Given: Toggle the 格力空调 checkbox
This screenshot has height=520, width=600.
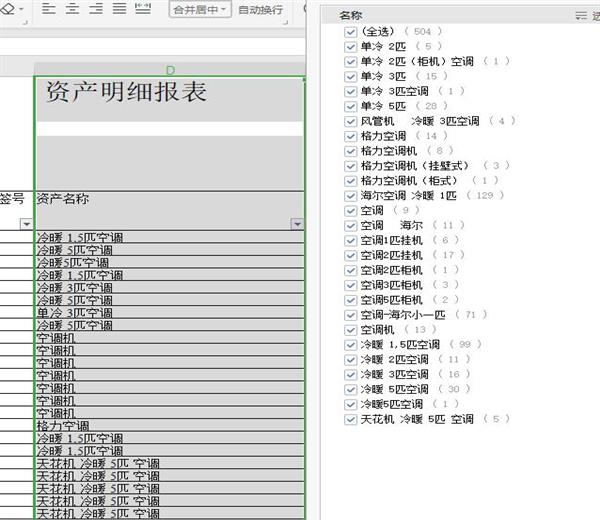Looking at the screenshot, I should 350,136.
